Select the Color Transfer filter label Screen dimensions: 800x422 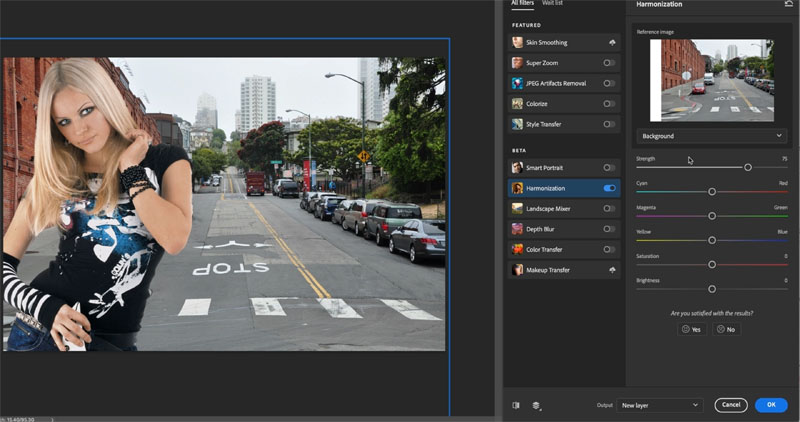(x=544, y=250)
